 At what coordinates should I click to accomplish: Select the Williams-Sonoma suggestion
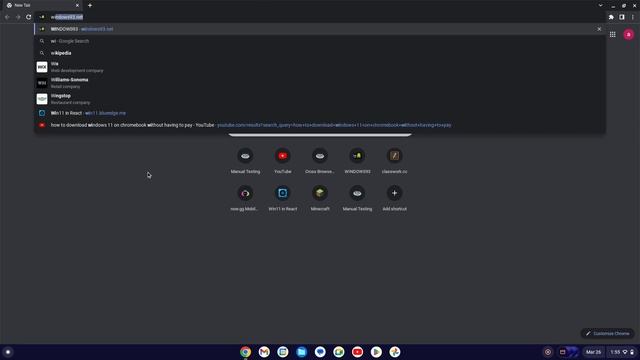tap(320, 83)
